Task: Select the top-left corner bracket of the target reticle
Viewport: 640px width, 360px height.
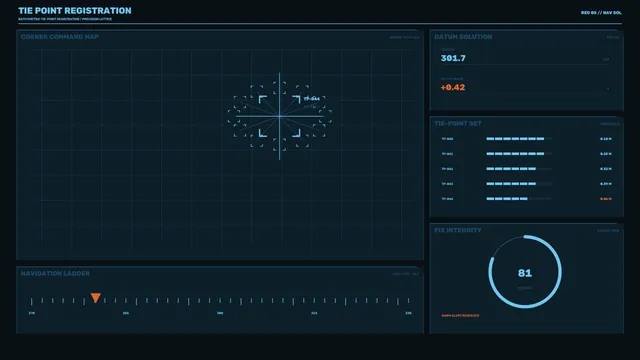Action: 262,99
